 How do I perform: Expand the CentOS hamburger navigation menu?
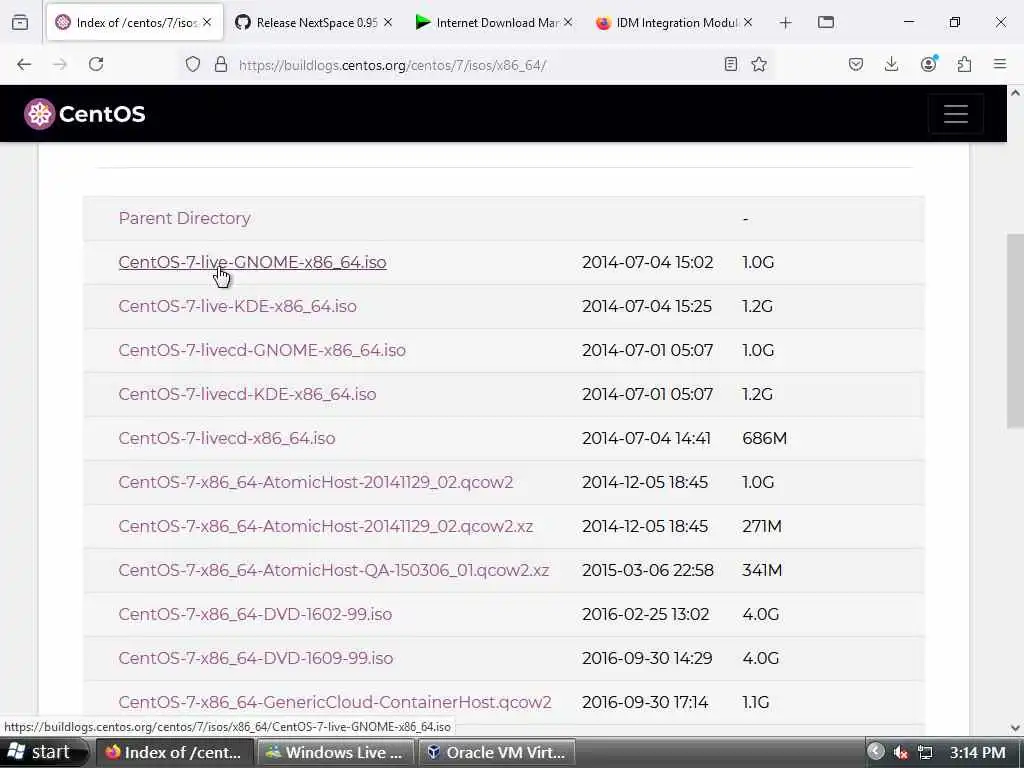coord(955,114)
